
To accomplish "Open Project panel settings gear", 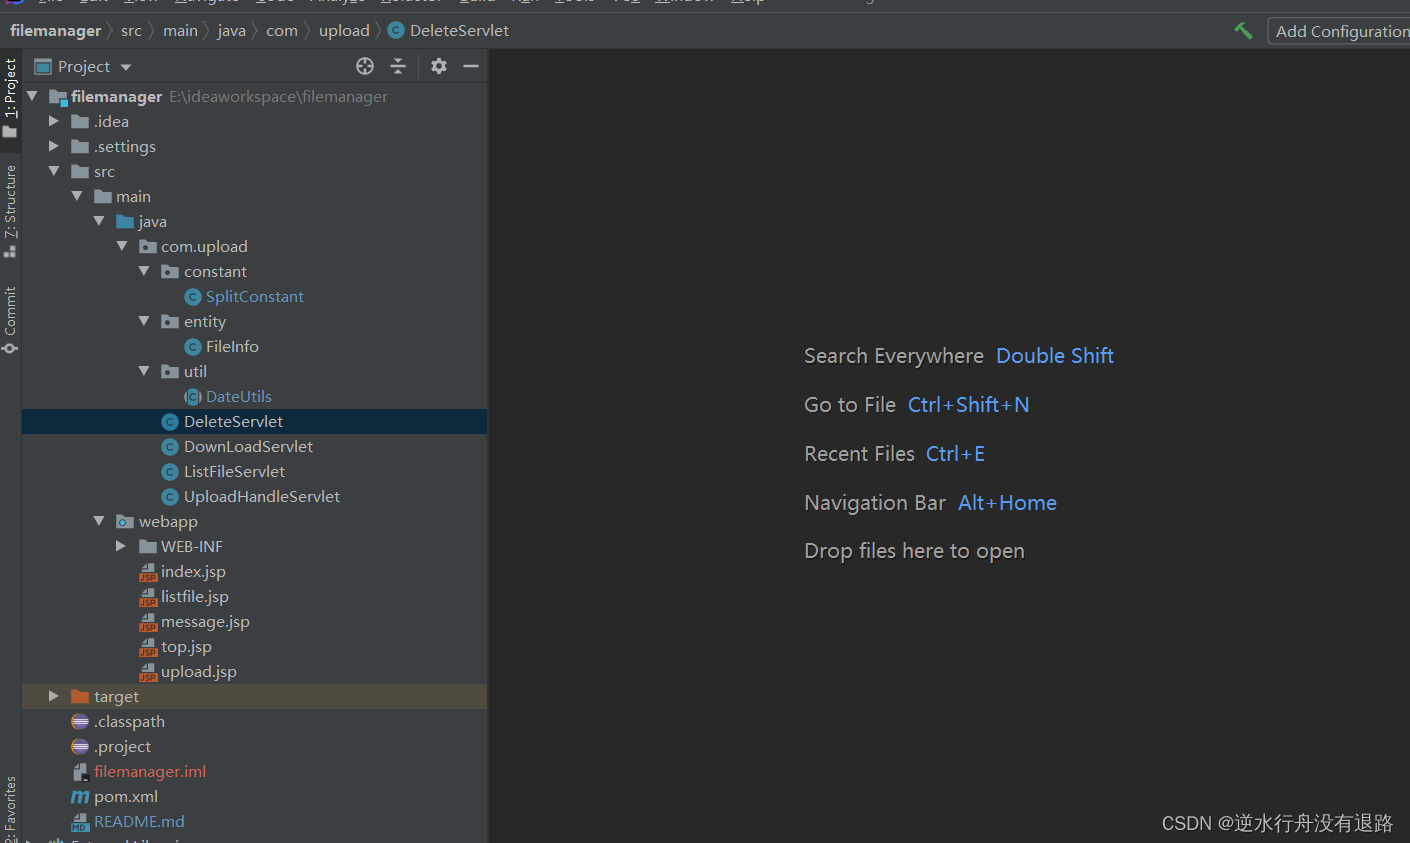I will [x=439, y=66].
